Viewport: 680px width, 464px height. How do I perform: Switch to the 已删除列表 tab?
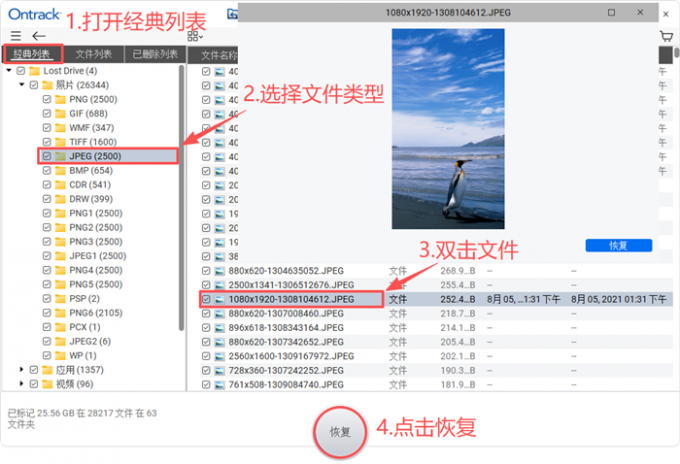coord(155,54)
